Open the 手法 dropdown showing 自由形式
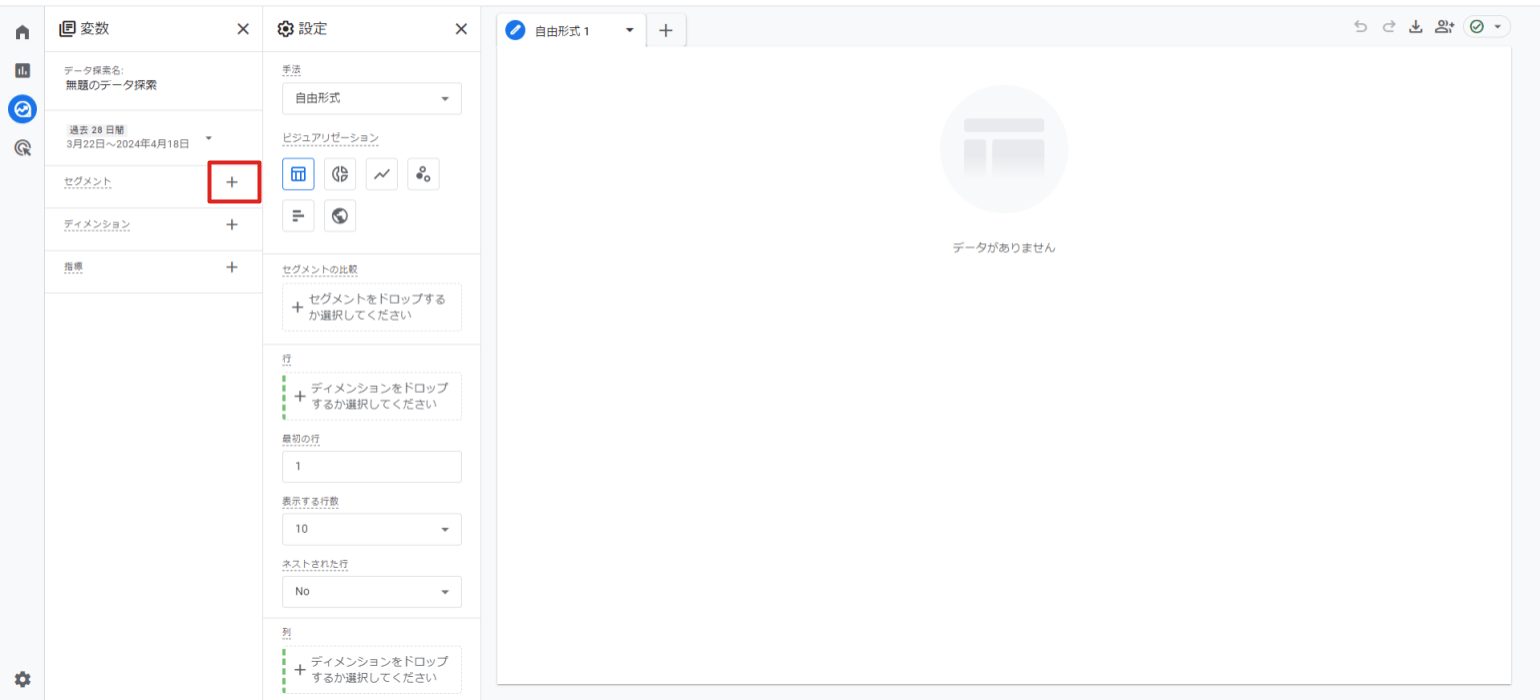 click(372, 99)
